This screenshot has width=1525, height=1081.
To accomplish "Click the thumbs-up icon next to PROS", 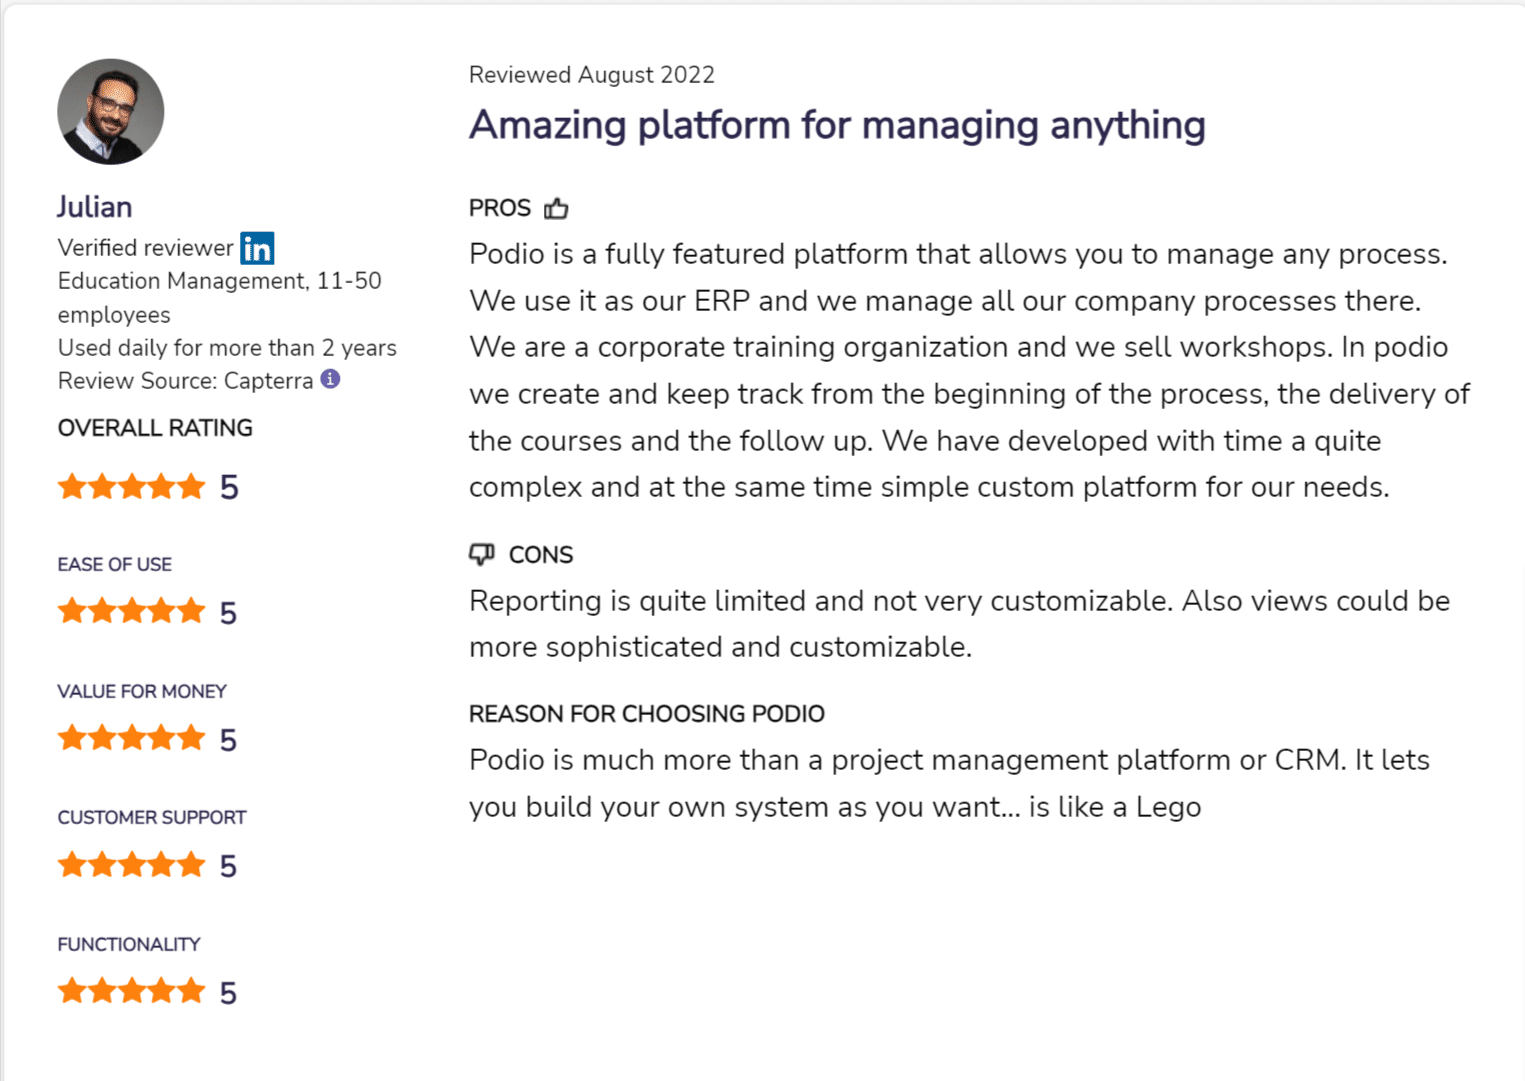I will pos(556,208).
